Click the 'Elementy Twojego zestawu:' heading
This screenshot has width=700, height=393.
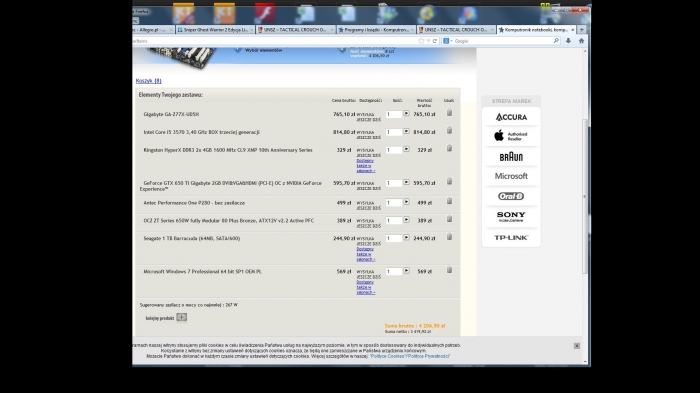pyautogui.click(x=171, y=95)
